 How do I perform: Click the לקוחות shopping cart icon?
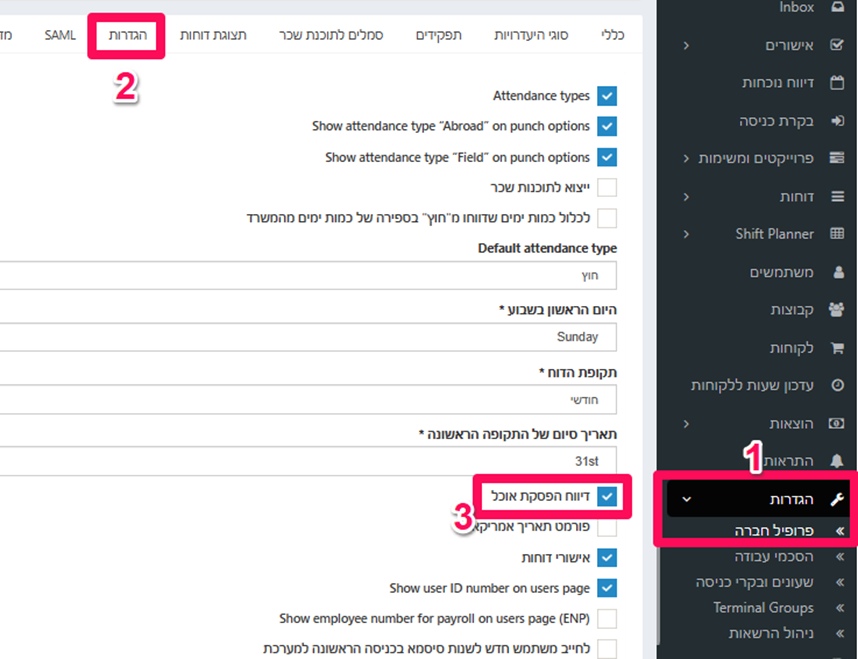[x=837, y=348]
